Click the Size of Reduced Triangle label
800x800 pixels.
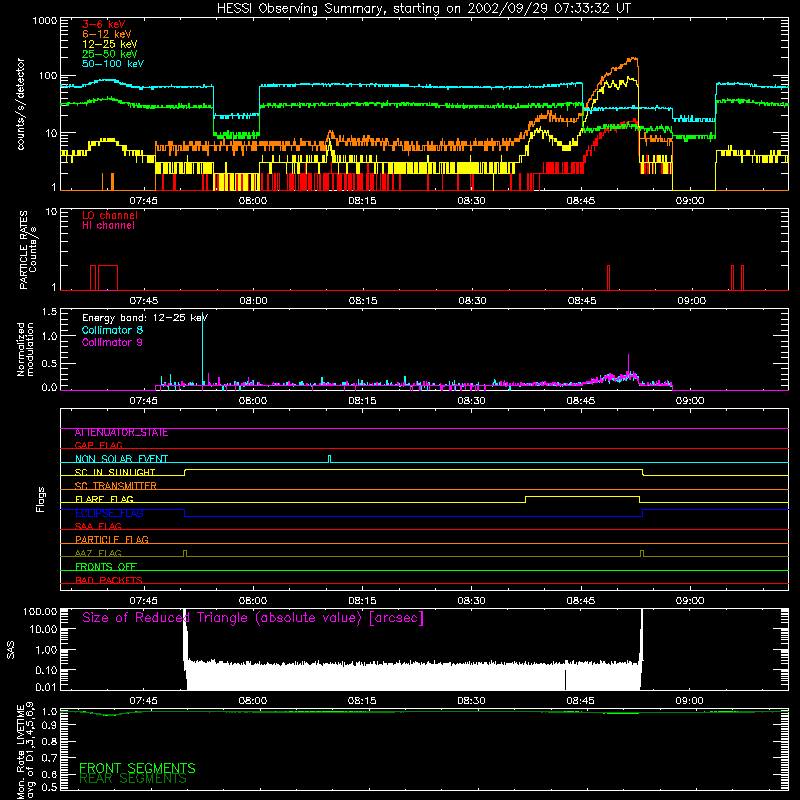(253, 618)
